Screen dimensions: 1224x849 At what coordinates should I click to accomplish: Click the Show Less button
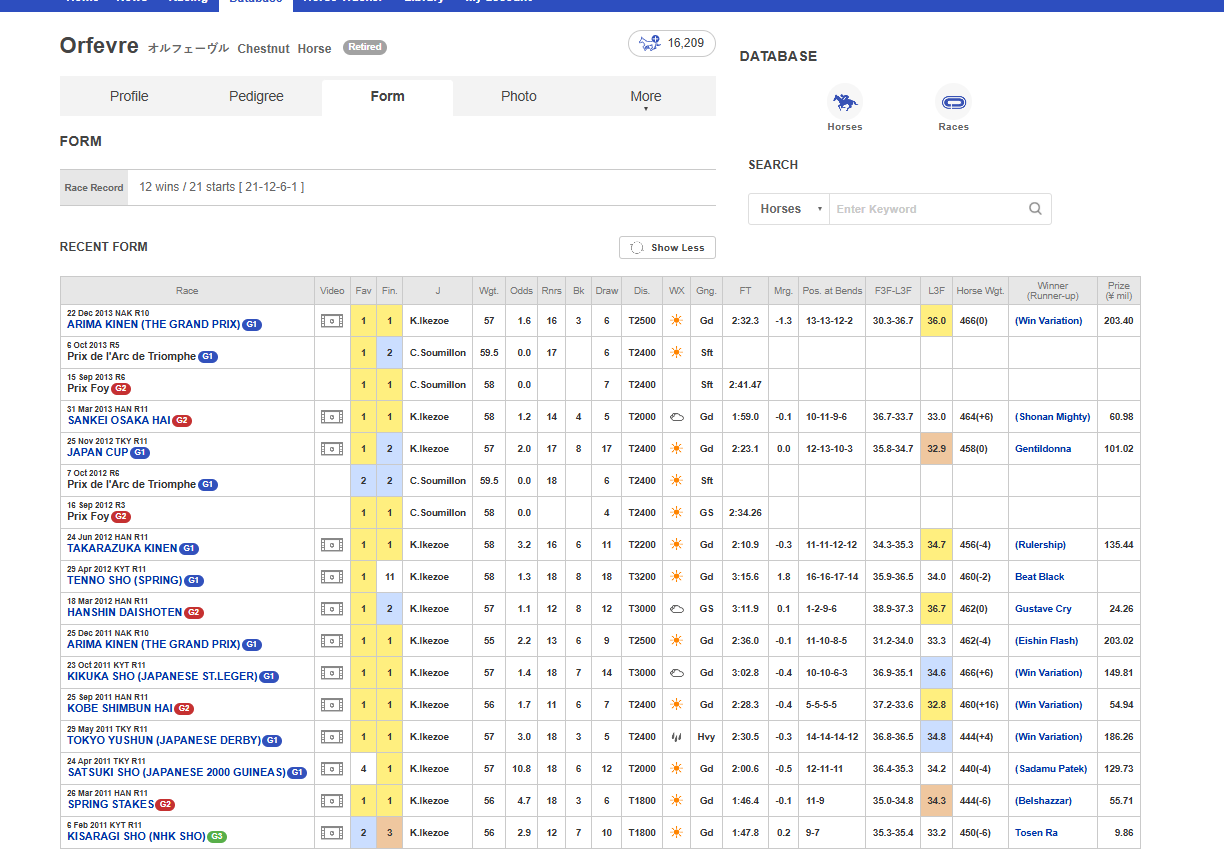tap(667, 247)
